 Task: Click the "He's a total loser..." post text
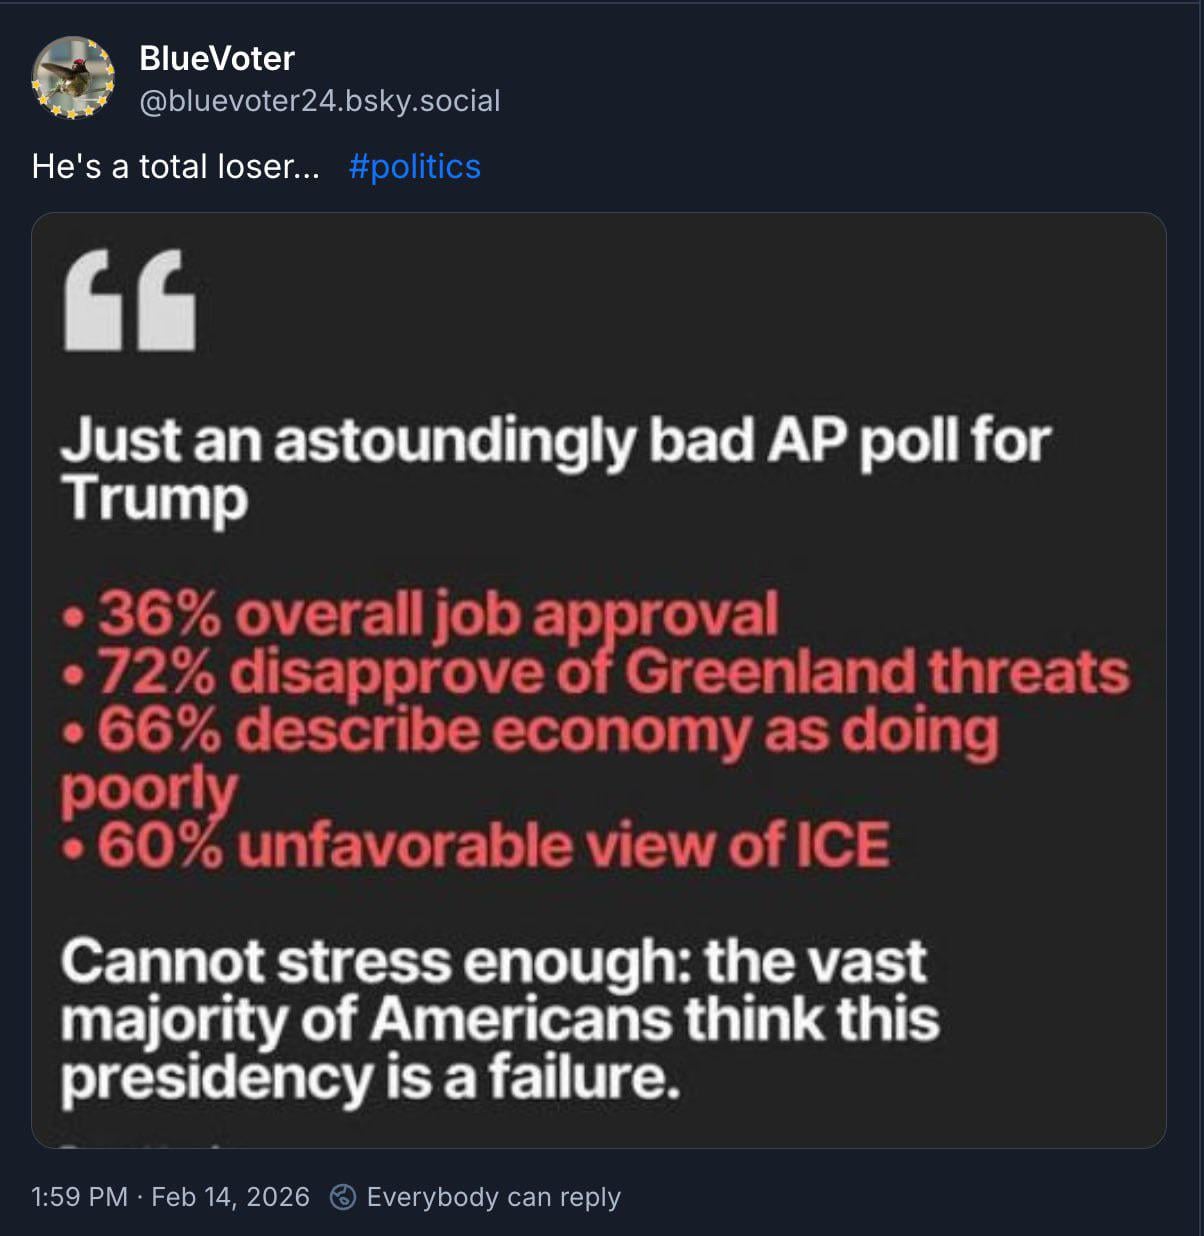click(x=175, y=166)
